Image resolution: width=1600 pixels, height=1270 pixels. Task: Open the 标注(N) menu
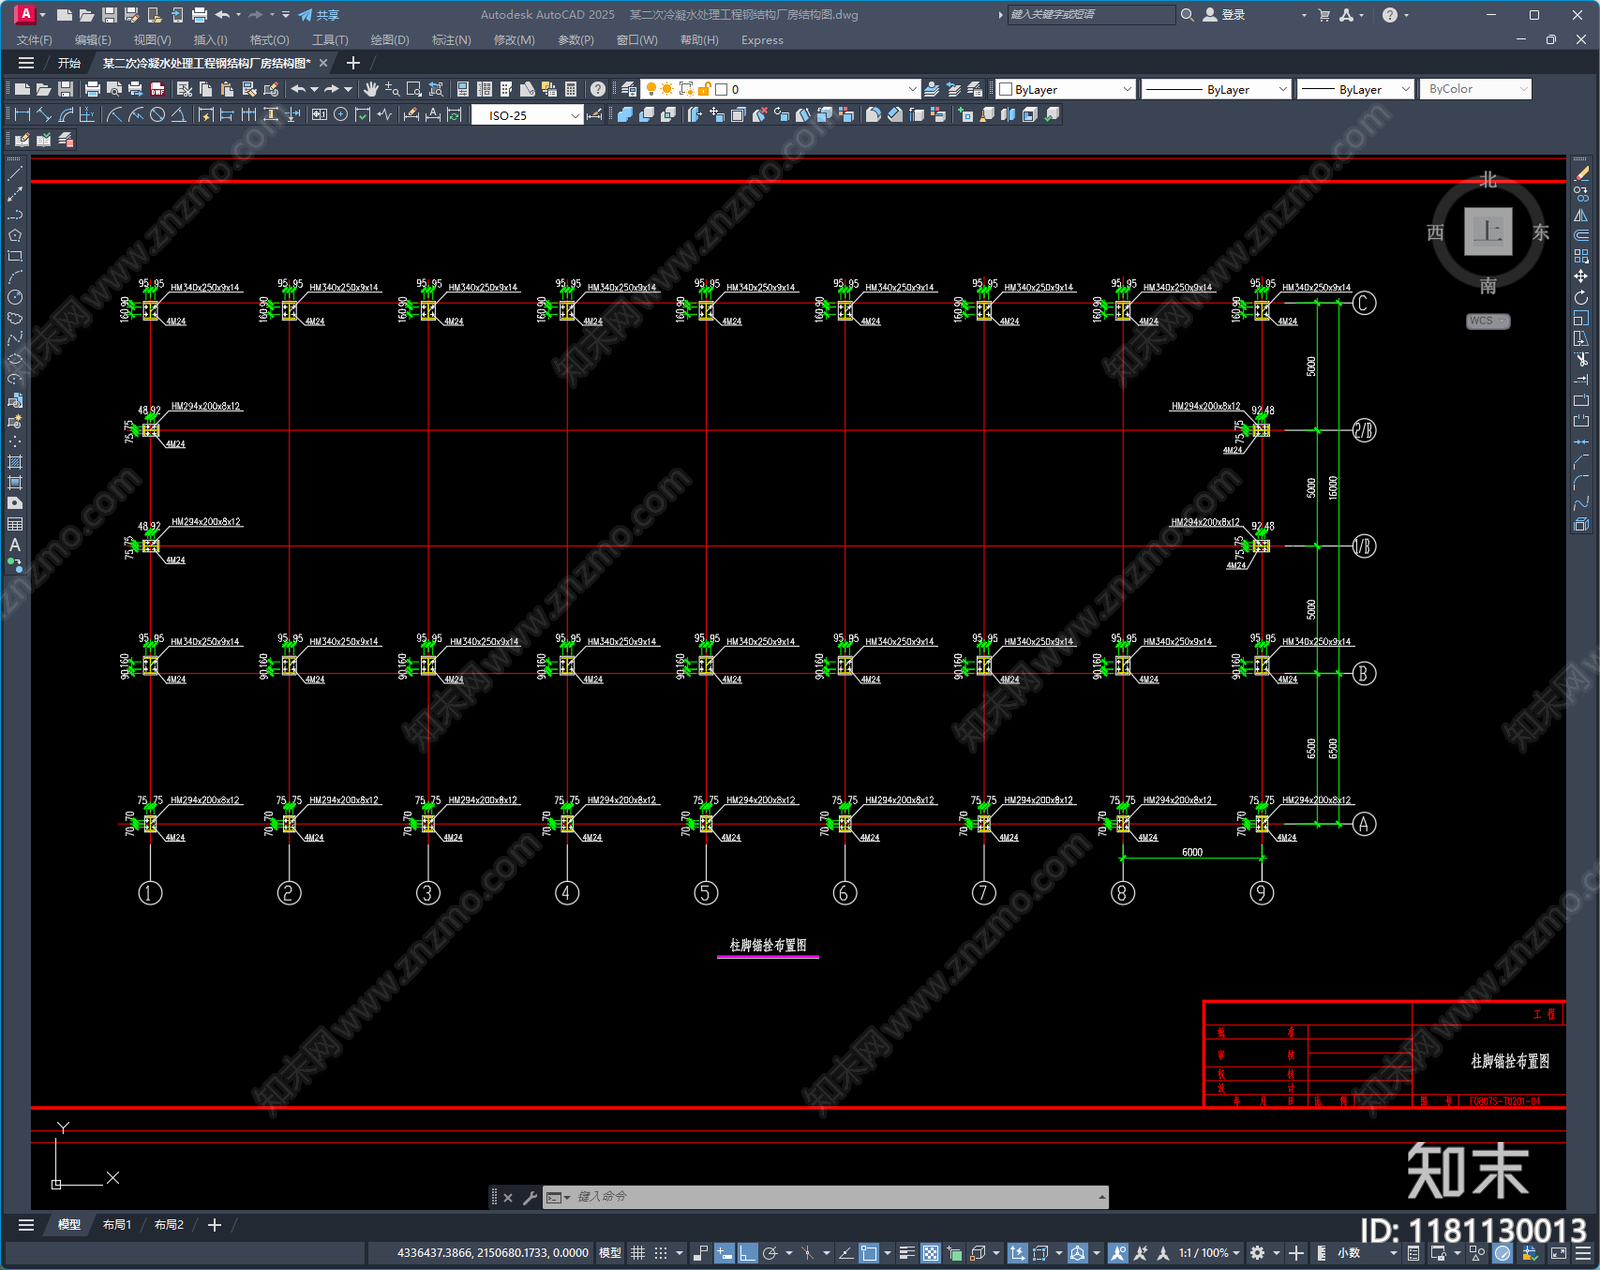[451, 40]
